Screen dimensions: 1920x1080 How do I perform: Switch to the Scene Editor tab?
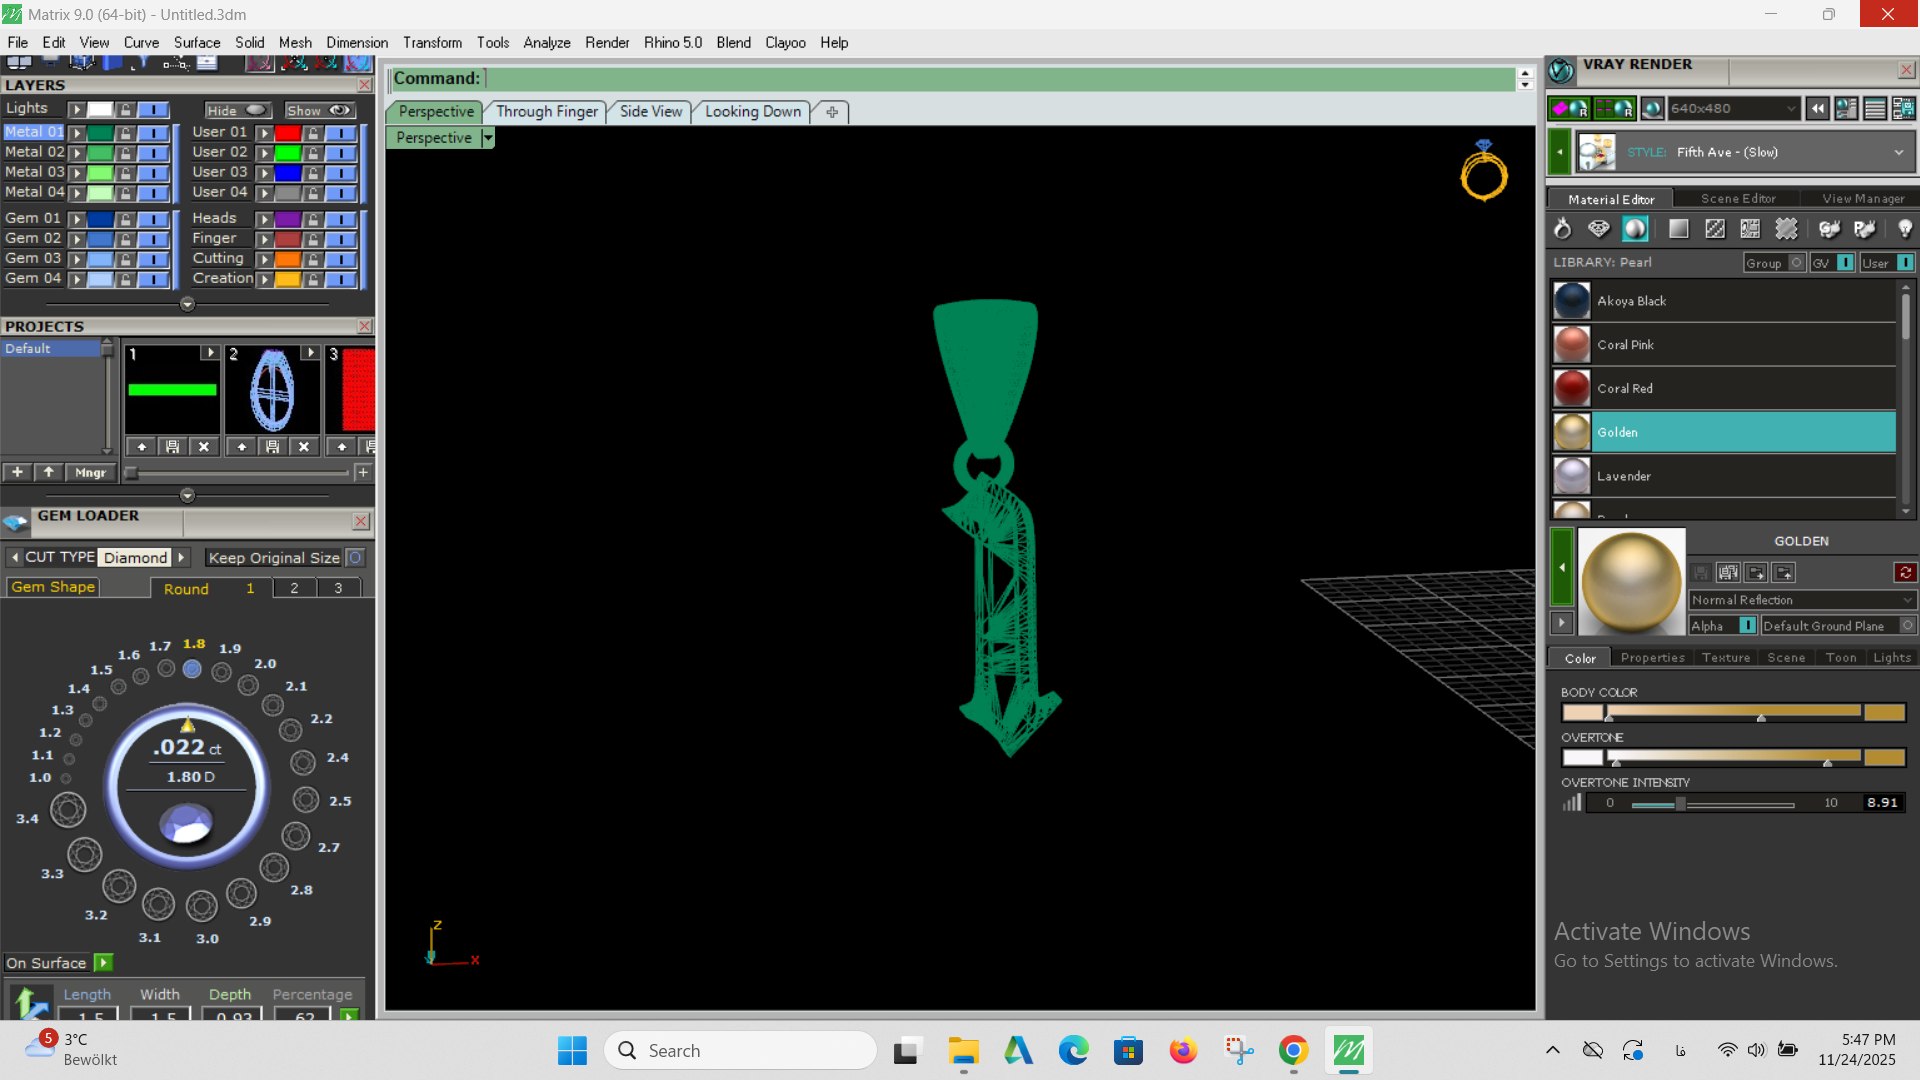(x=1738, y=198)
